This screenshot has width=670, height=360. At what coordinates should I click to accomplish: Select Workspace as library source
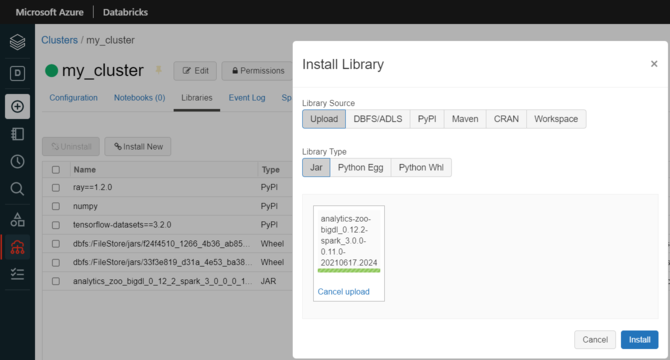click(x=556, y=119)
